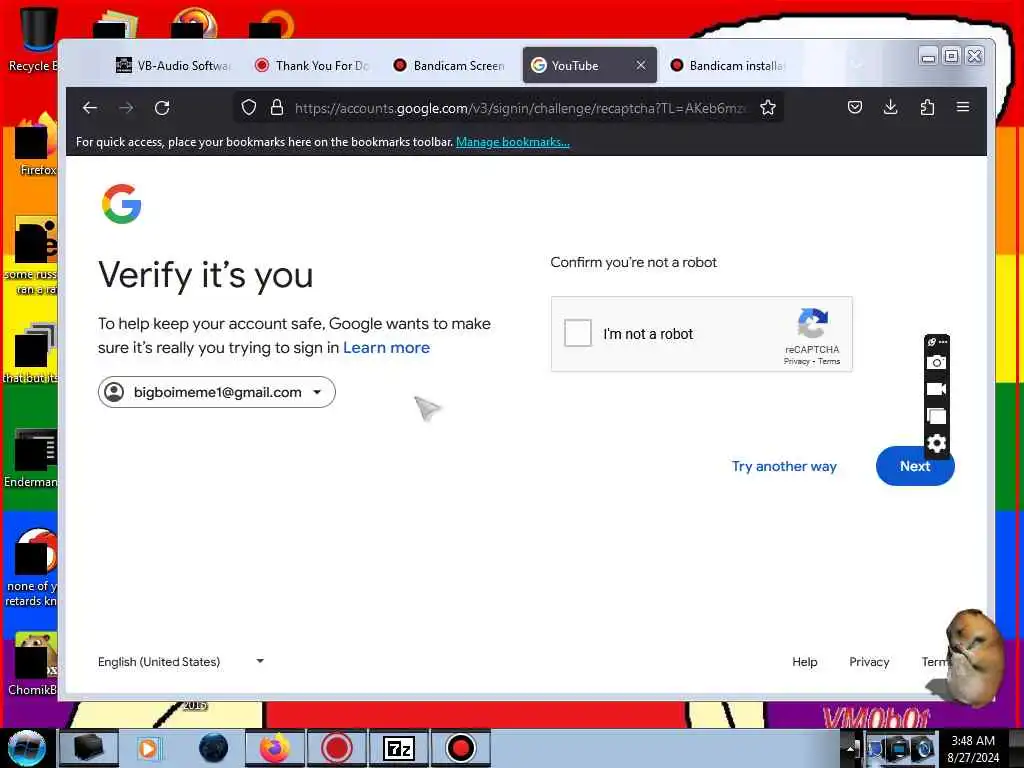The width and height of the screenshot is (1024, 768).
Task: Click the reCAPTCHA Terms link
Action: pos(829,361)
